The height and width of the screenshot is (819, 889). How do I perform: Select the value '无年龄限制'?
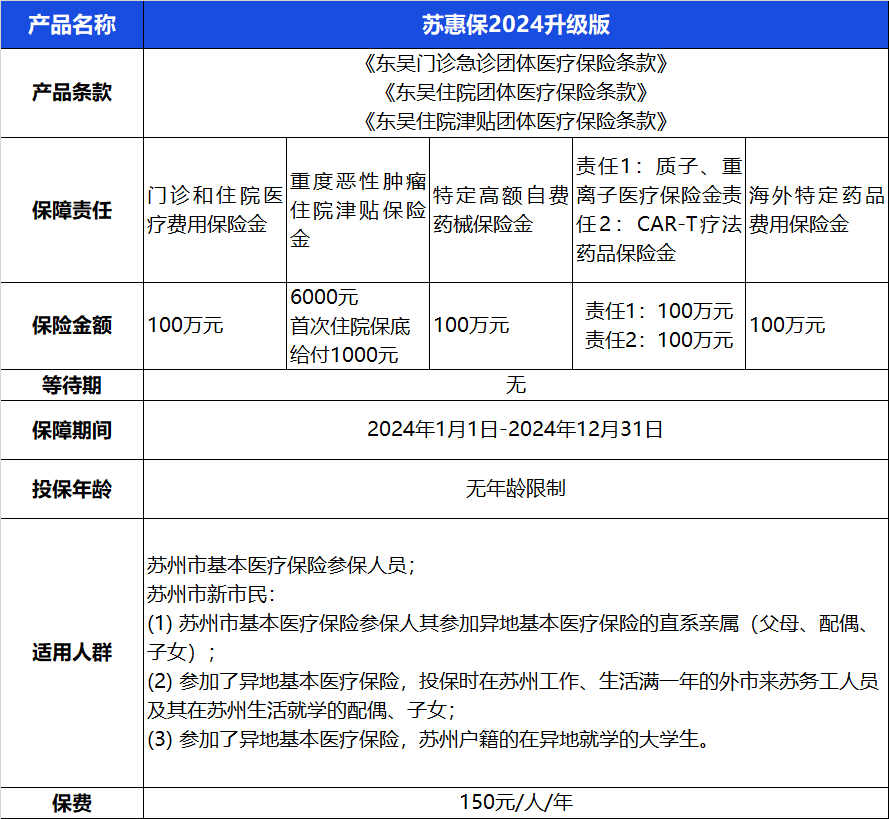516,489
